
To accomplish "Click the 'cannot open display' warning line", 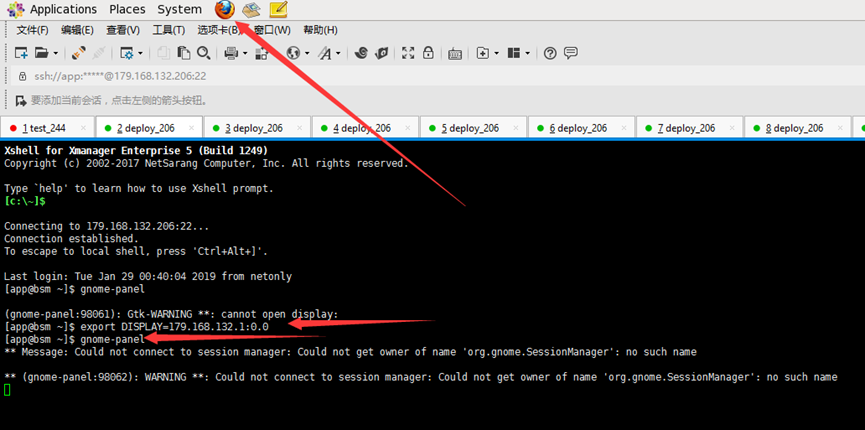I will point(171,314).
